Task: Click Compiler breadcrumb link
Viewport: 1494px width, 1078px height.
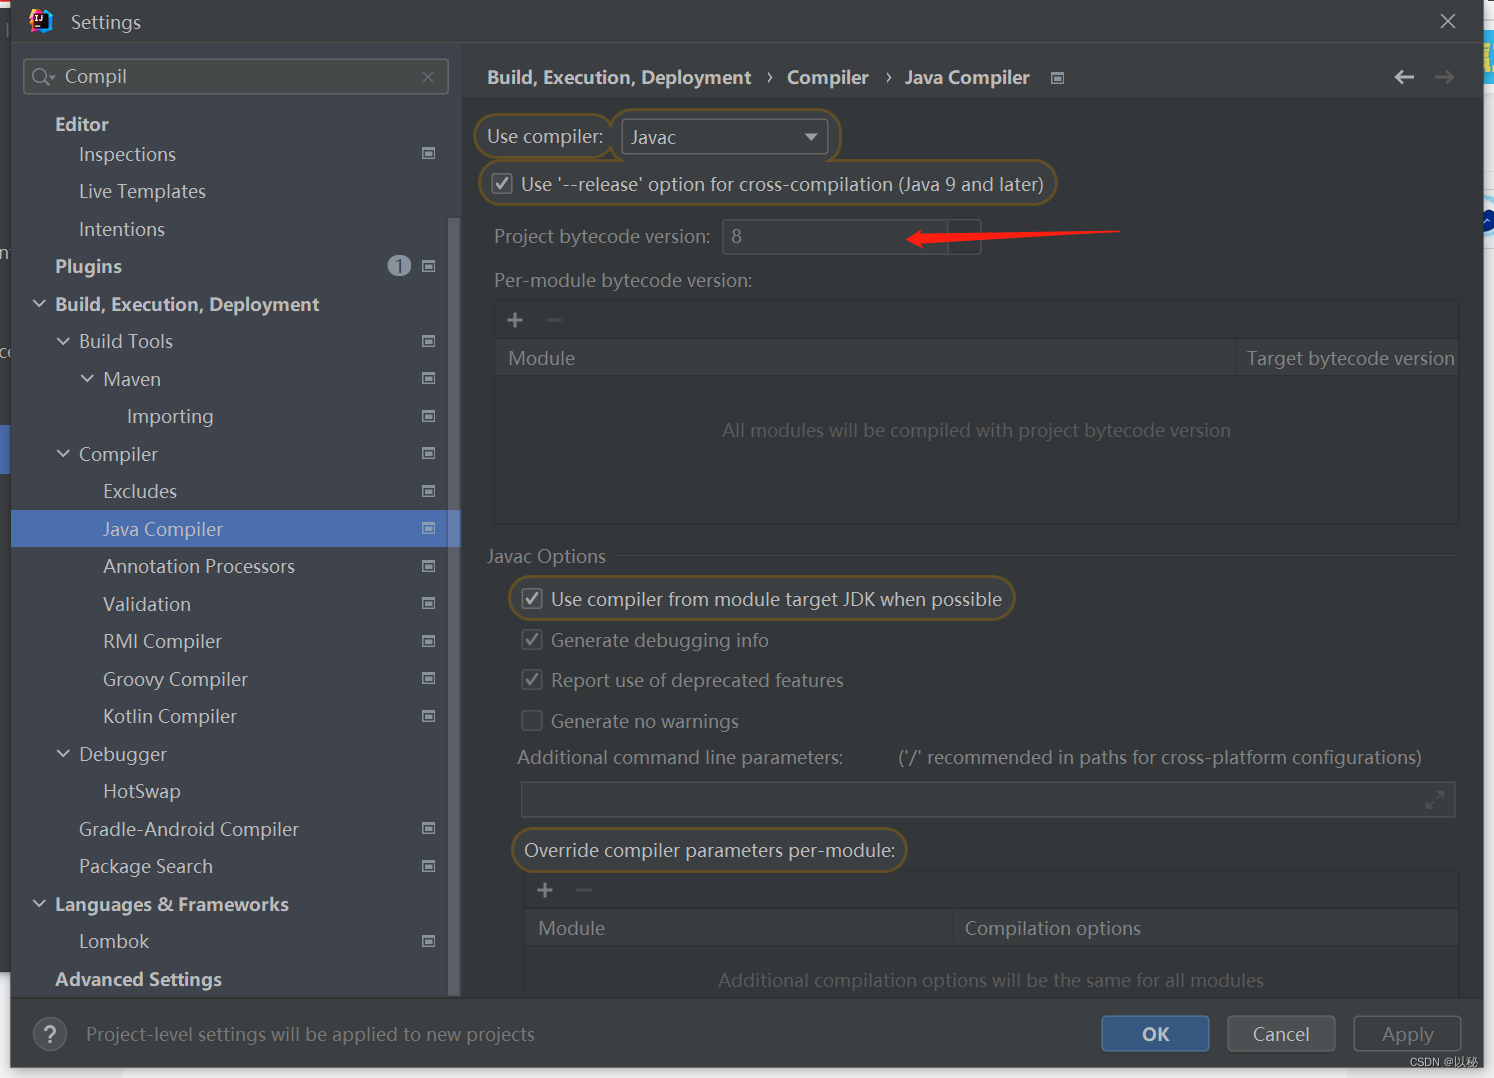Action: pyautogui.click(x=828, y=77)
